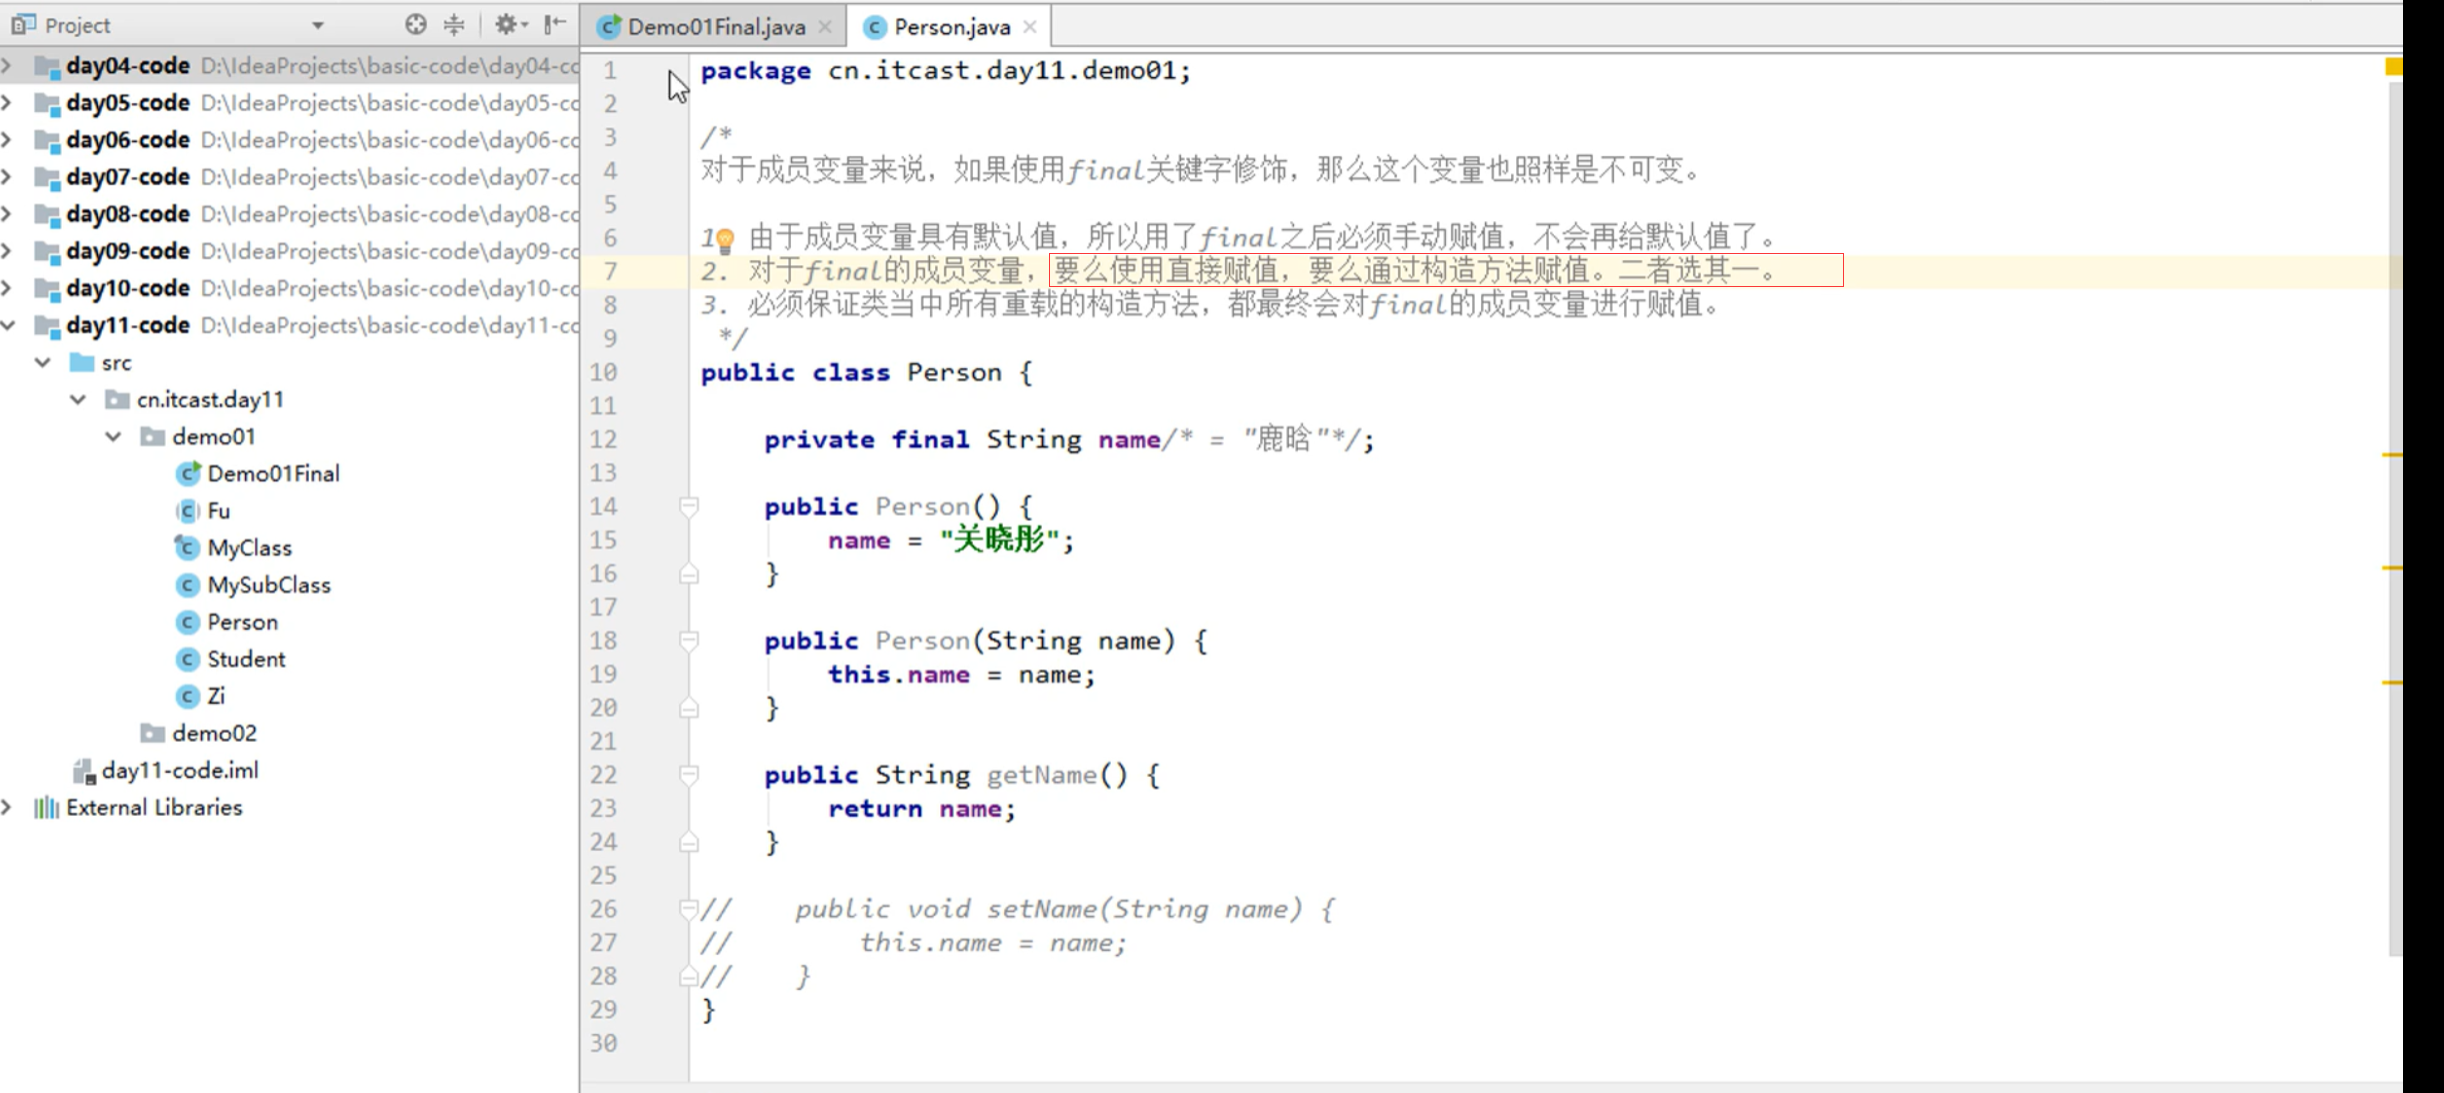This screenshot has width=2444, height=1093.
Task: Click the scroll-from-source target icon
Action: point(415,24)
